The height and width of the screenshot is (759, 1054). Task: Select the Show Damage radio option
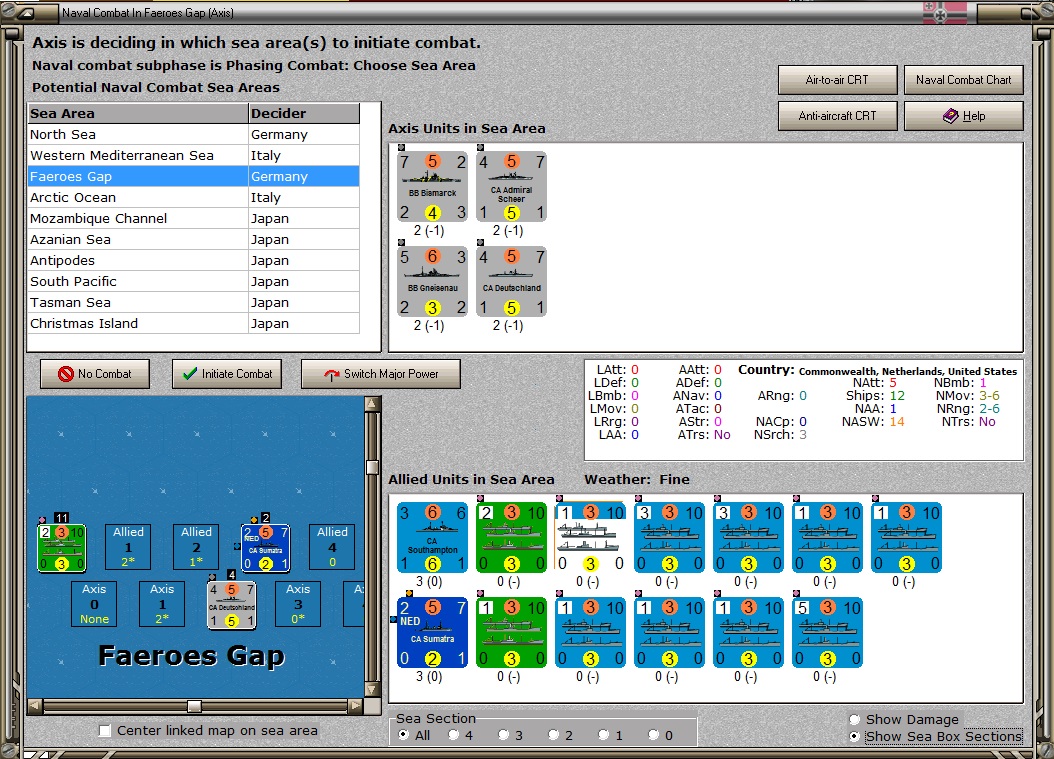(854, 719)
